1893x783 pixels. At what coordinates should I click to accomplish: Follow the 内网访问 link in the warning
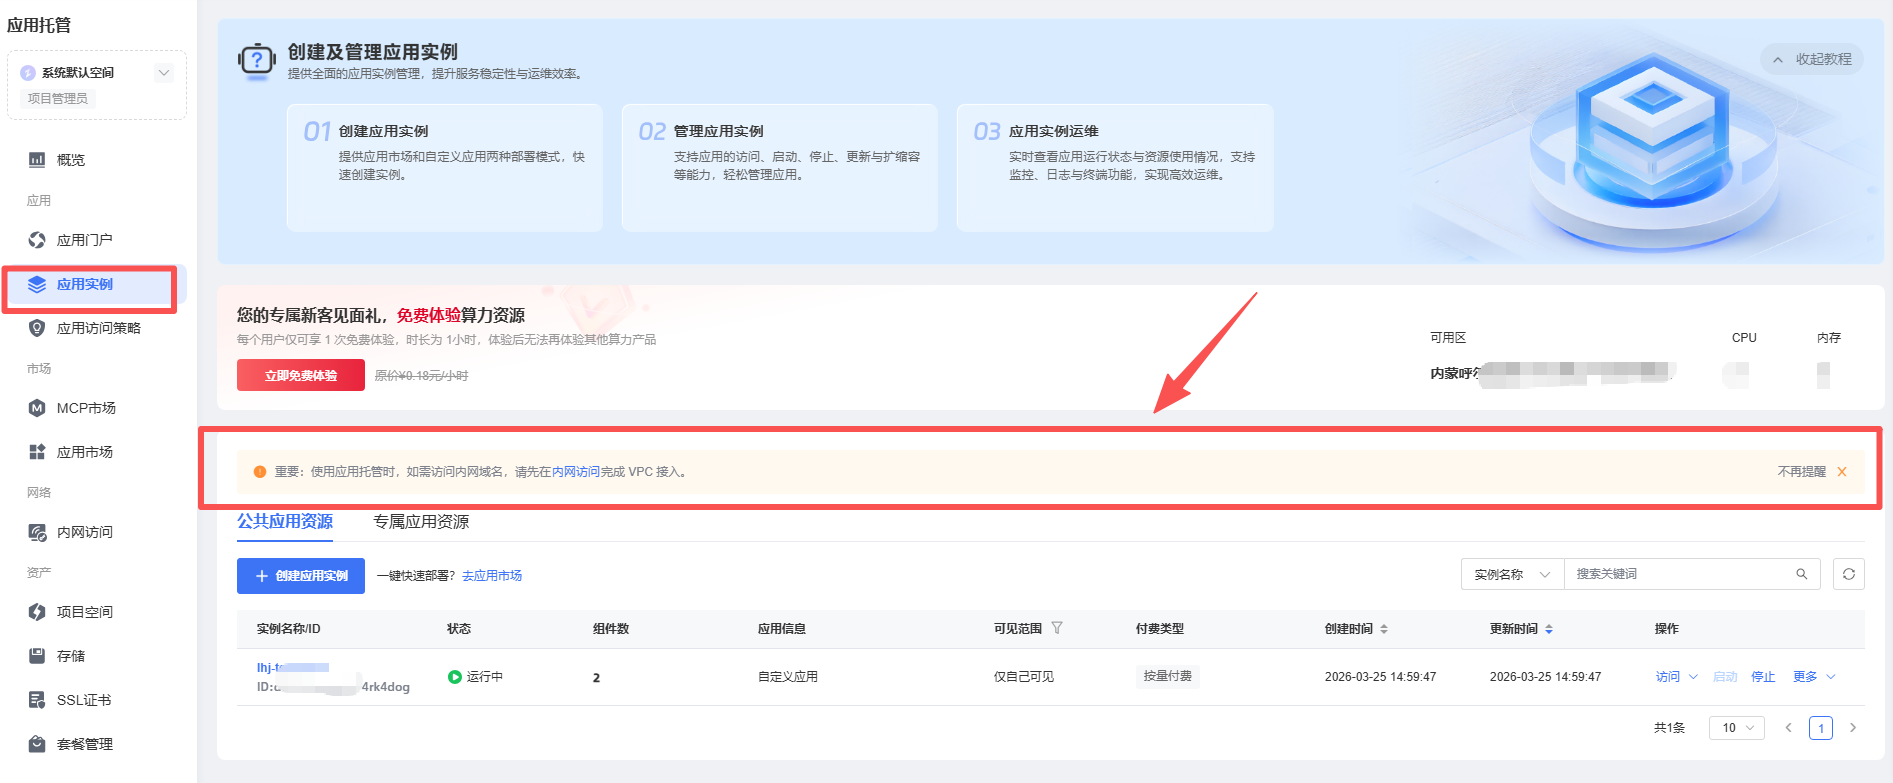(576, 472)
